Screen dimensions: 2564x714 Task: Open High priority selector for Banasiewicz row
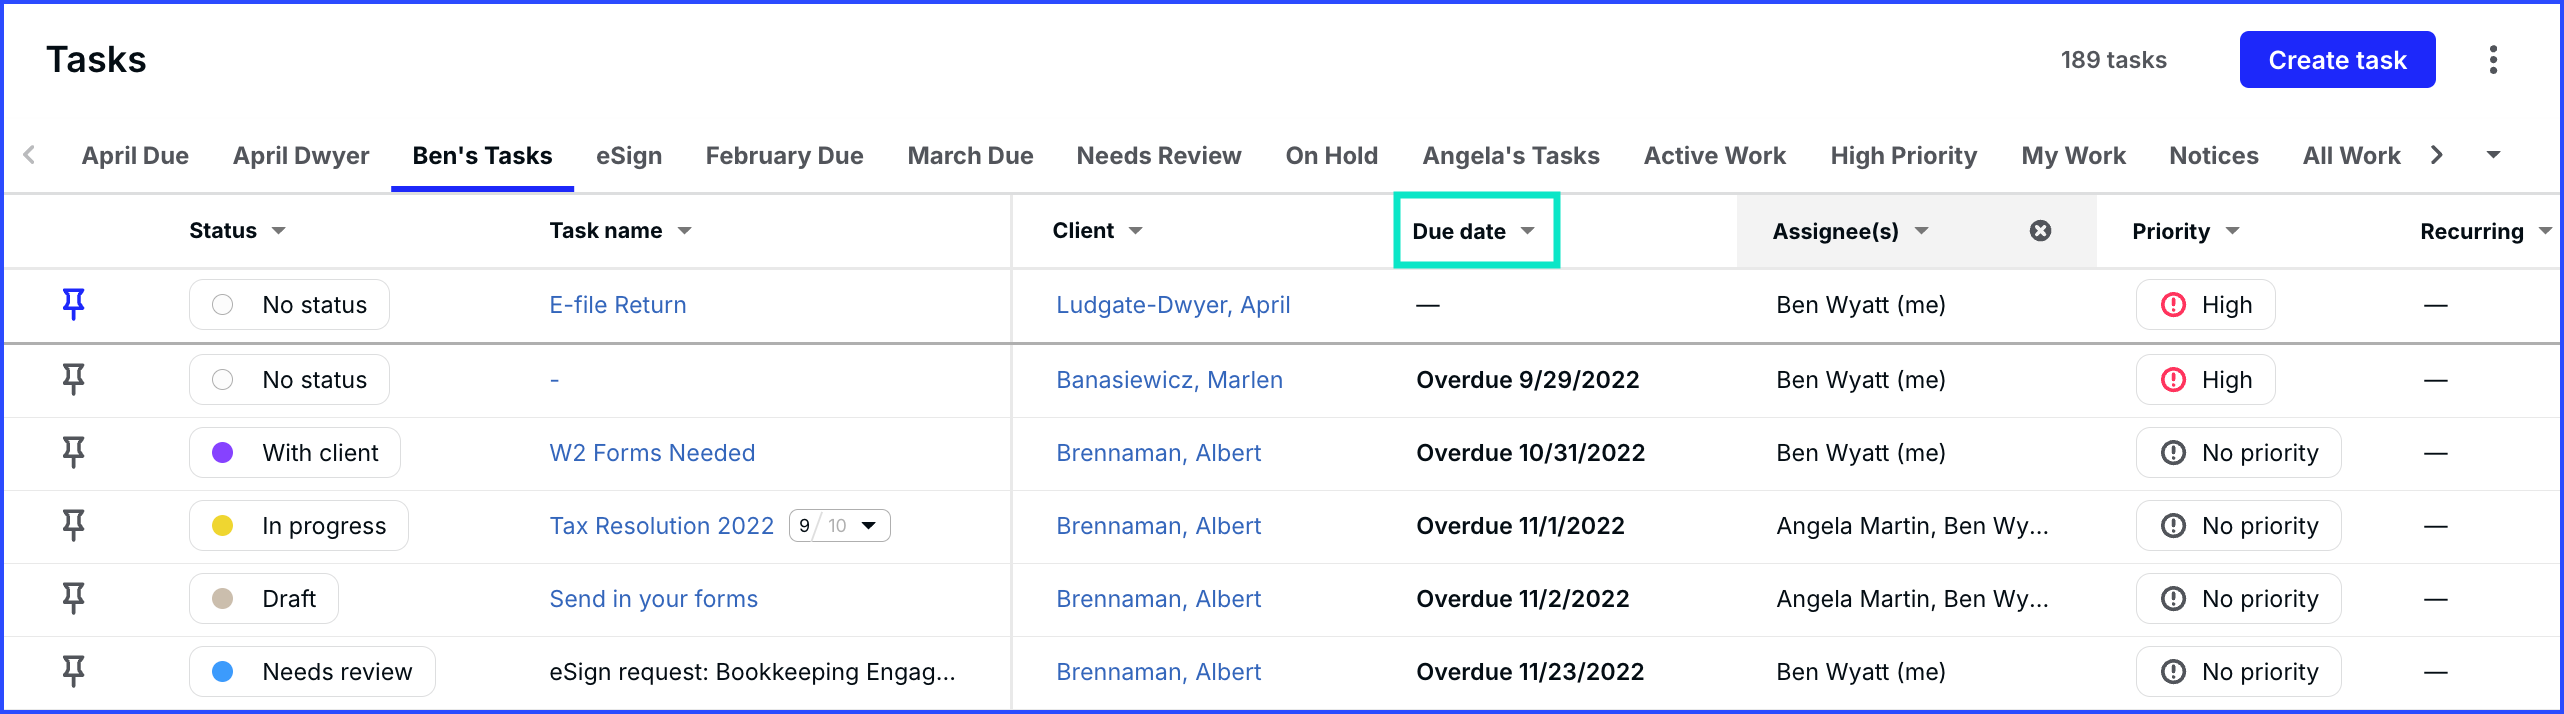2205,379
